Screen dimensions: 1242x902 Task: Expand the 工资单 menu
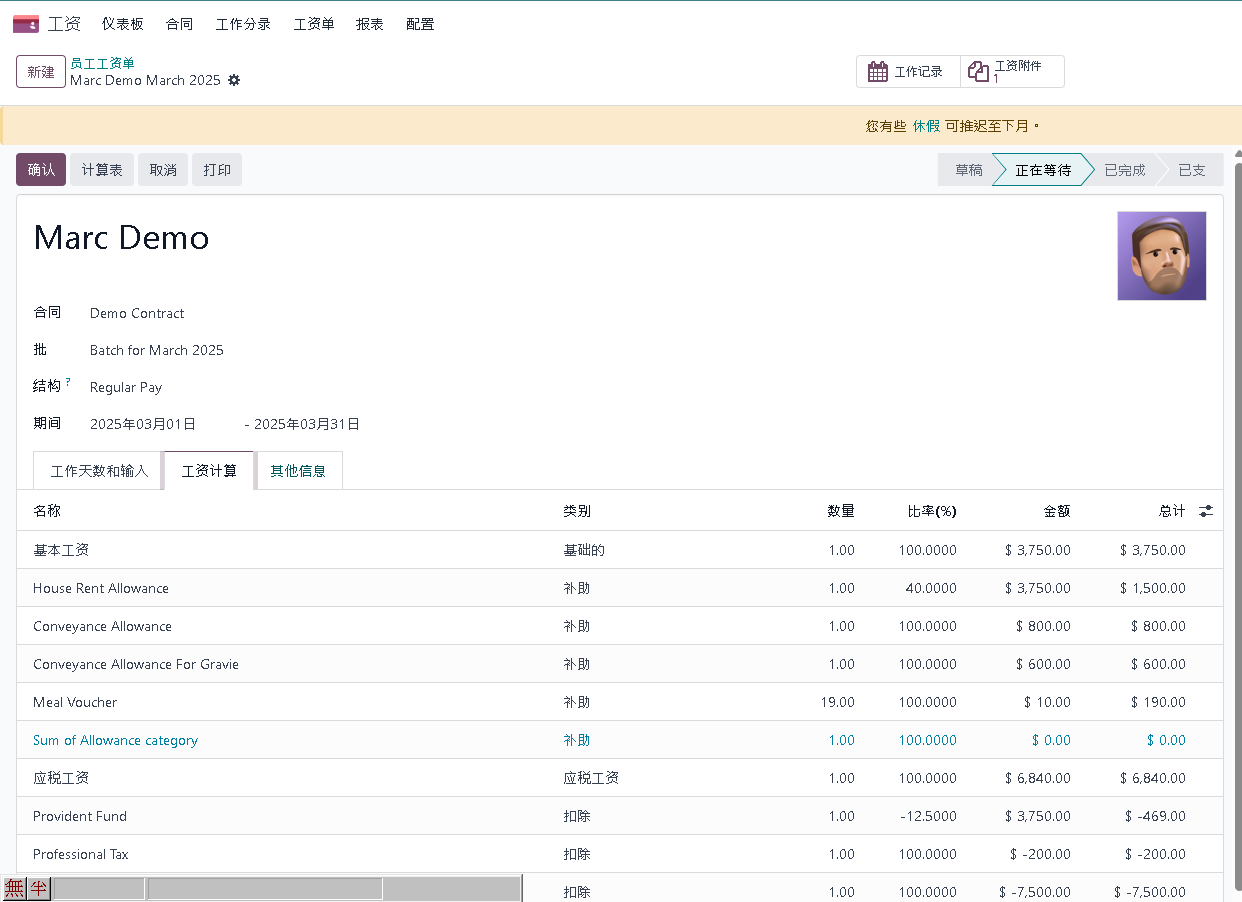pyautogui.click(x=313, y=24)
